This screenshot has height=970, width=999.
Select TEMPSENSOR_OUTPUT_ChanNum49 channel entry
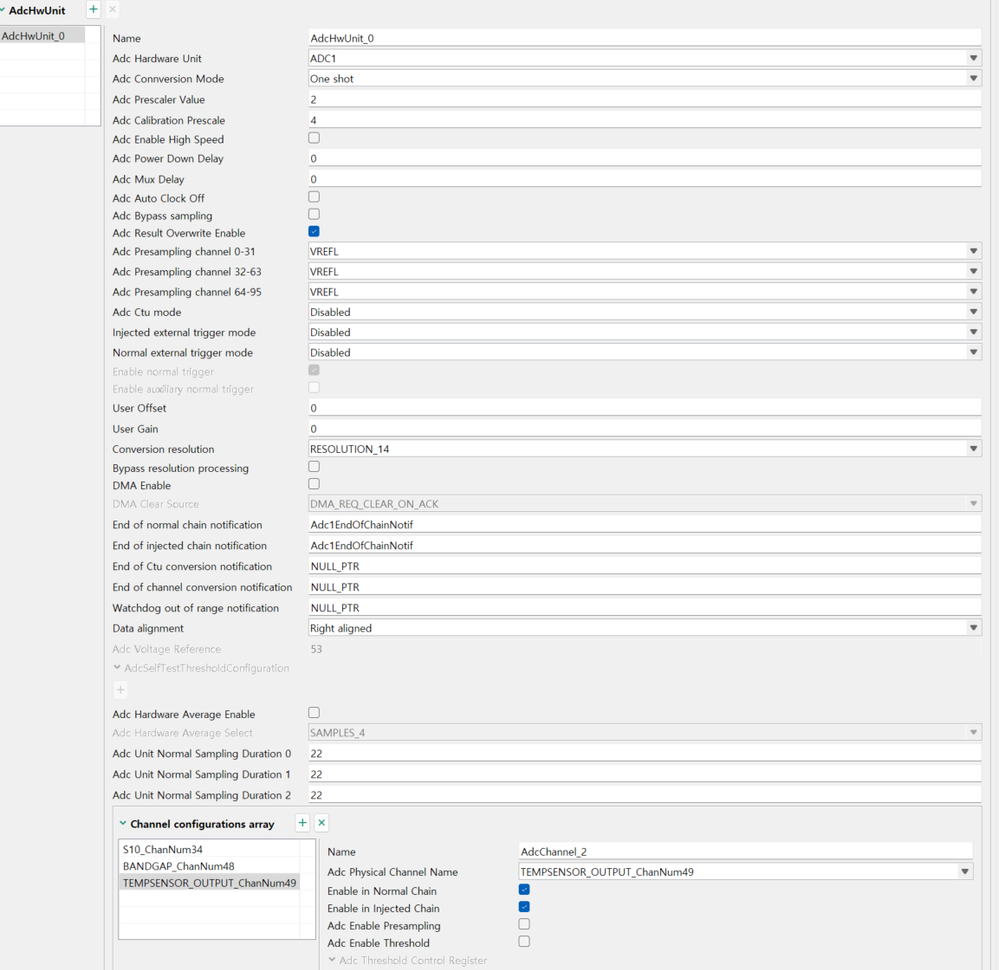210,883
